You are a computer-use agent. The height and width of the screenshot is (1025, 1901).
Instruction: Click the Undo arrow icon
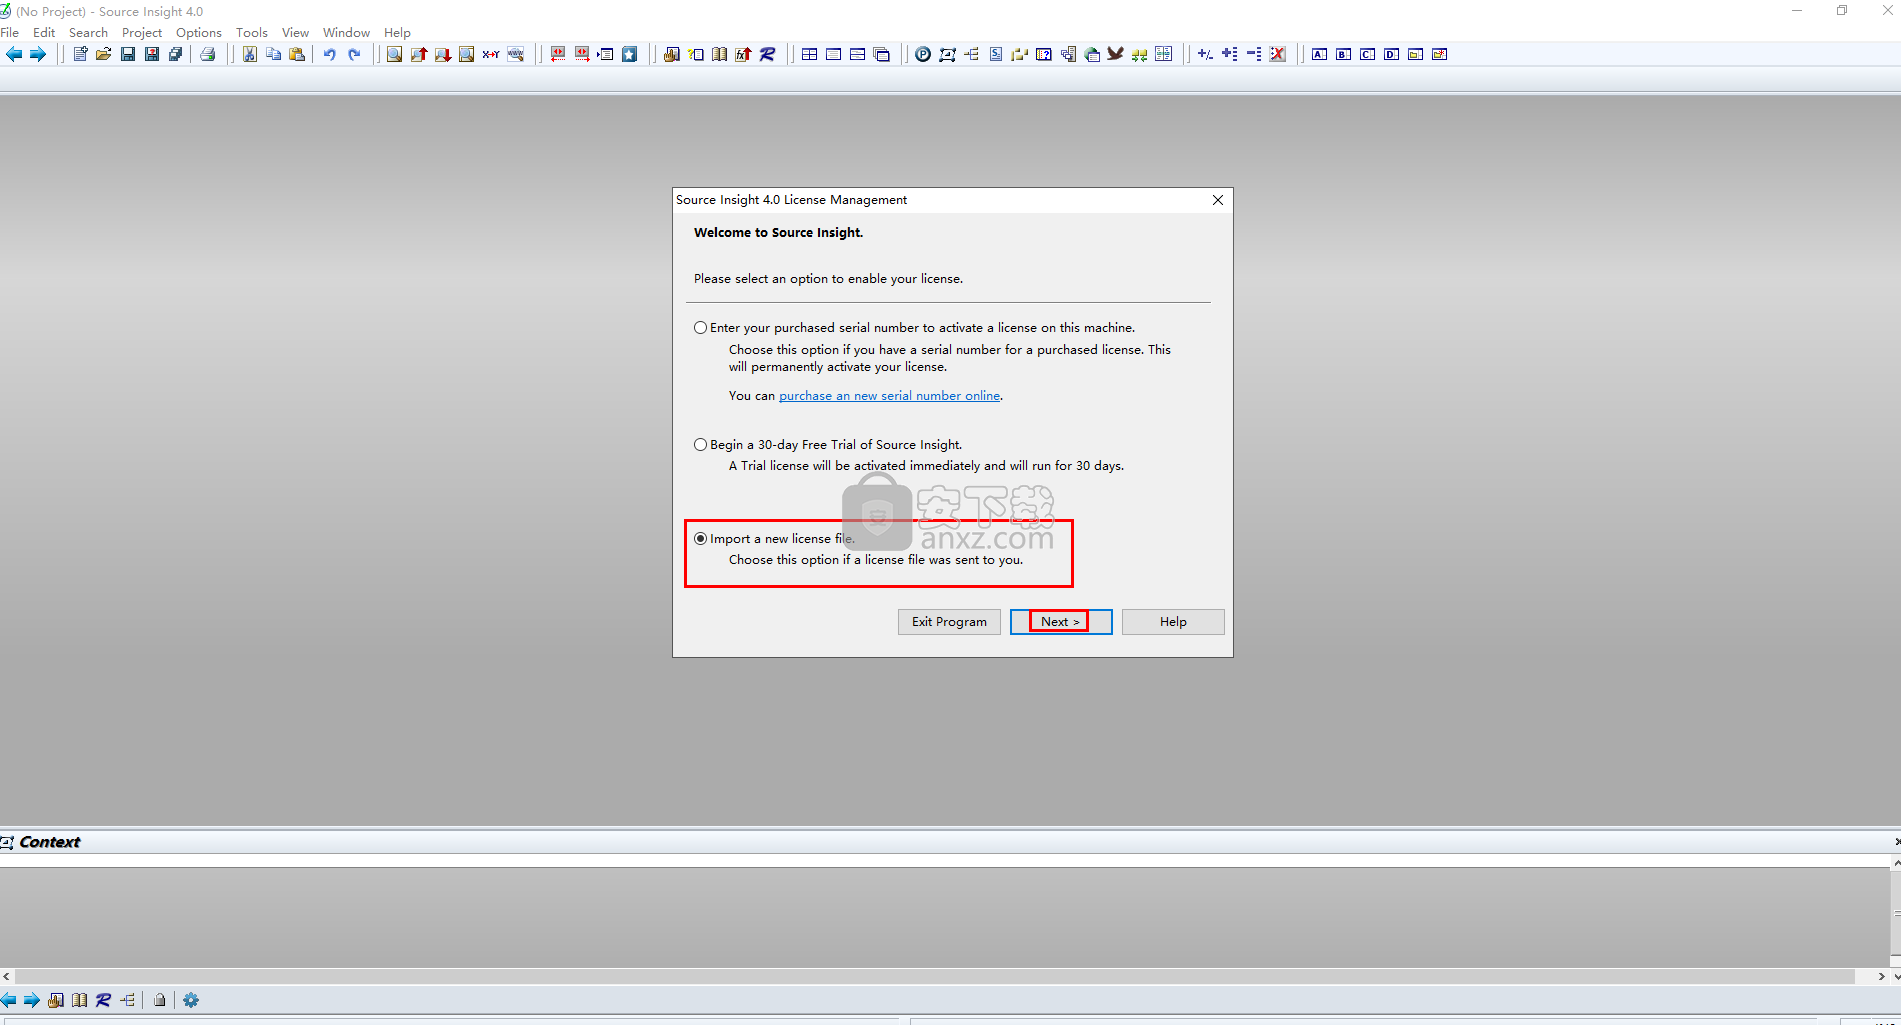coord(330,54)
